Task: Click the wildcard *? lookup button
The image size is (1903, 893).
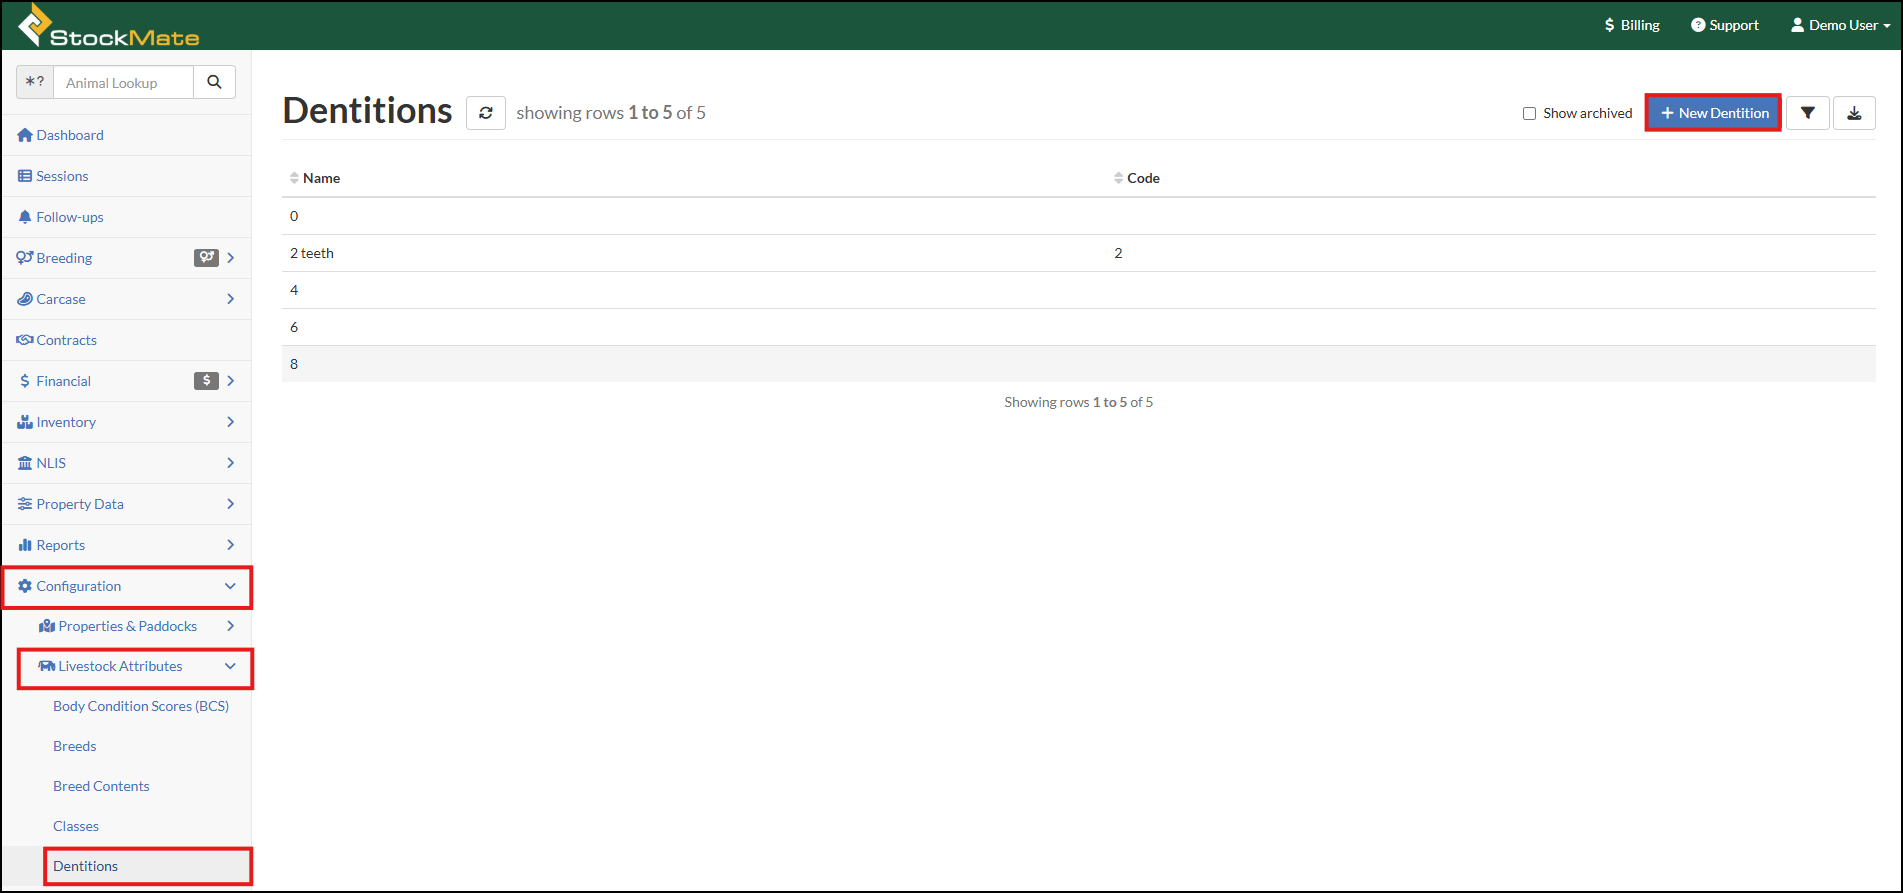Action: pyautogui.click(x=35, y=82)
